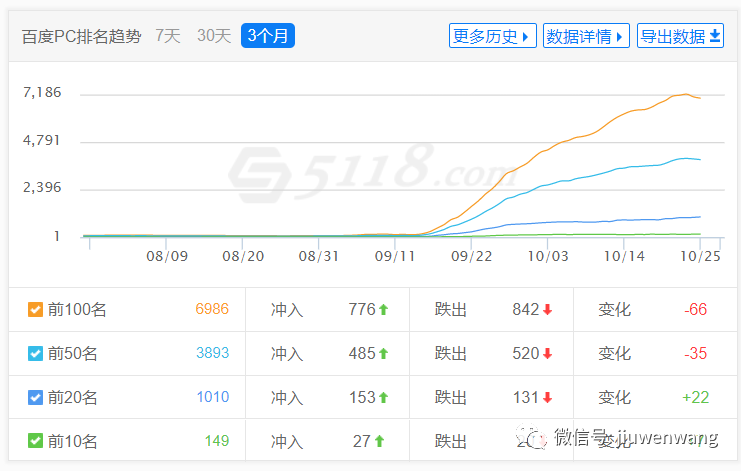Click the 7,186 y-axis label
This screenshot has height=471, width=741.
click(x=42, y=92)
